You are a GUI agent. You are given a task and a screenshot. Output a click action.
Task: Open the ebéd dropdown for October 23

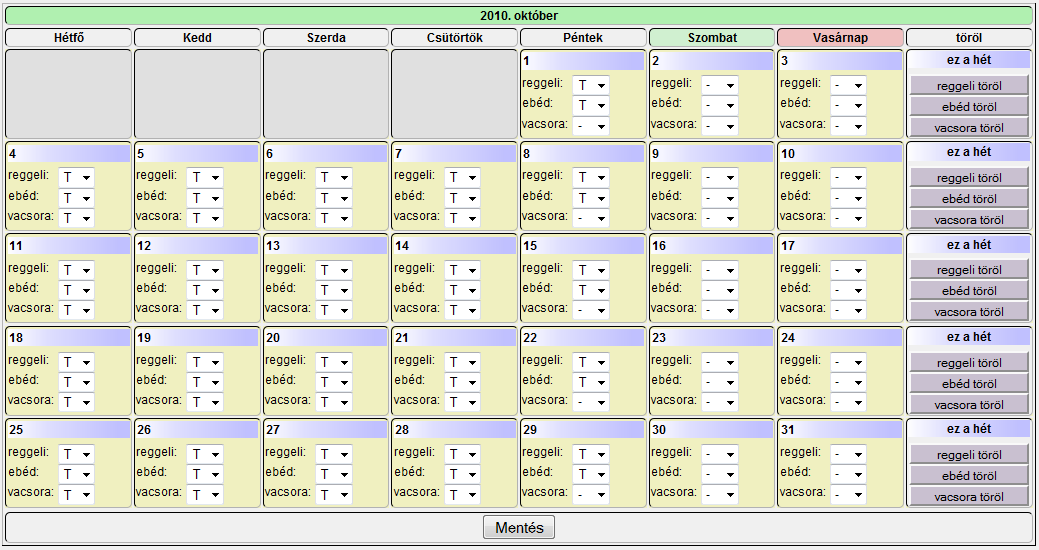point(720,382)
